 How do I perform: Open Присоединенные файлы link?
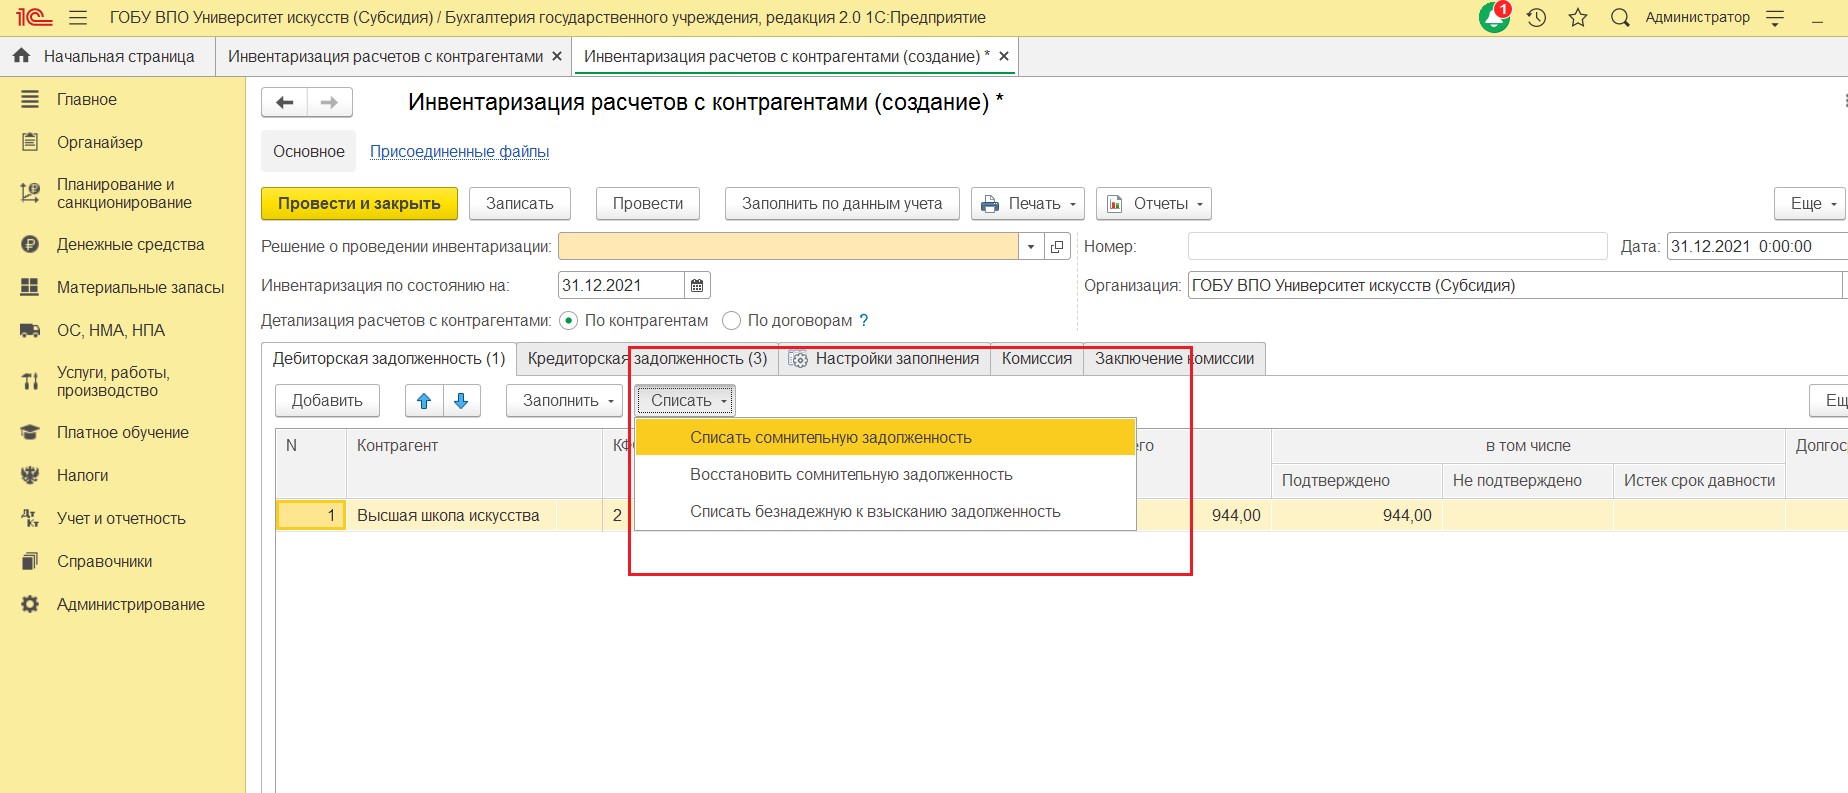[460, 152]
